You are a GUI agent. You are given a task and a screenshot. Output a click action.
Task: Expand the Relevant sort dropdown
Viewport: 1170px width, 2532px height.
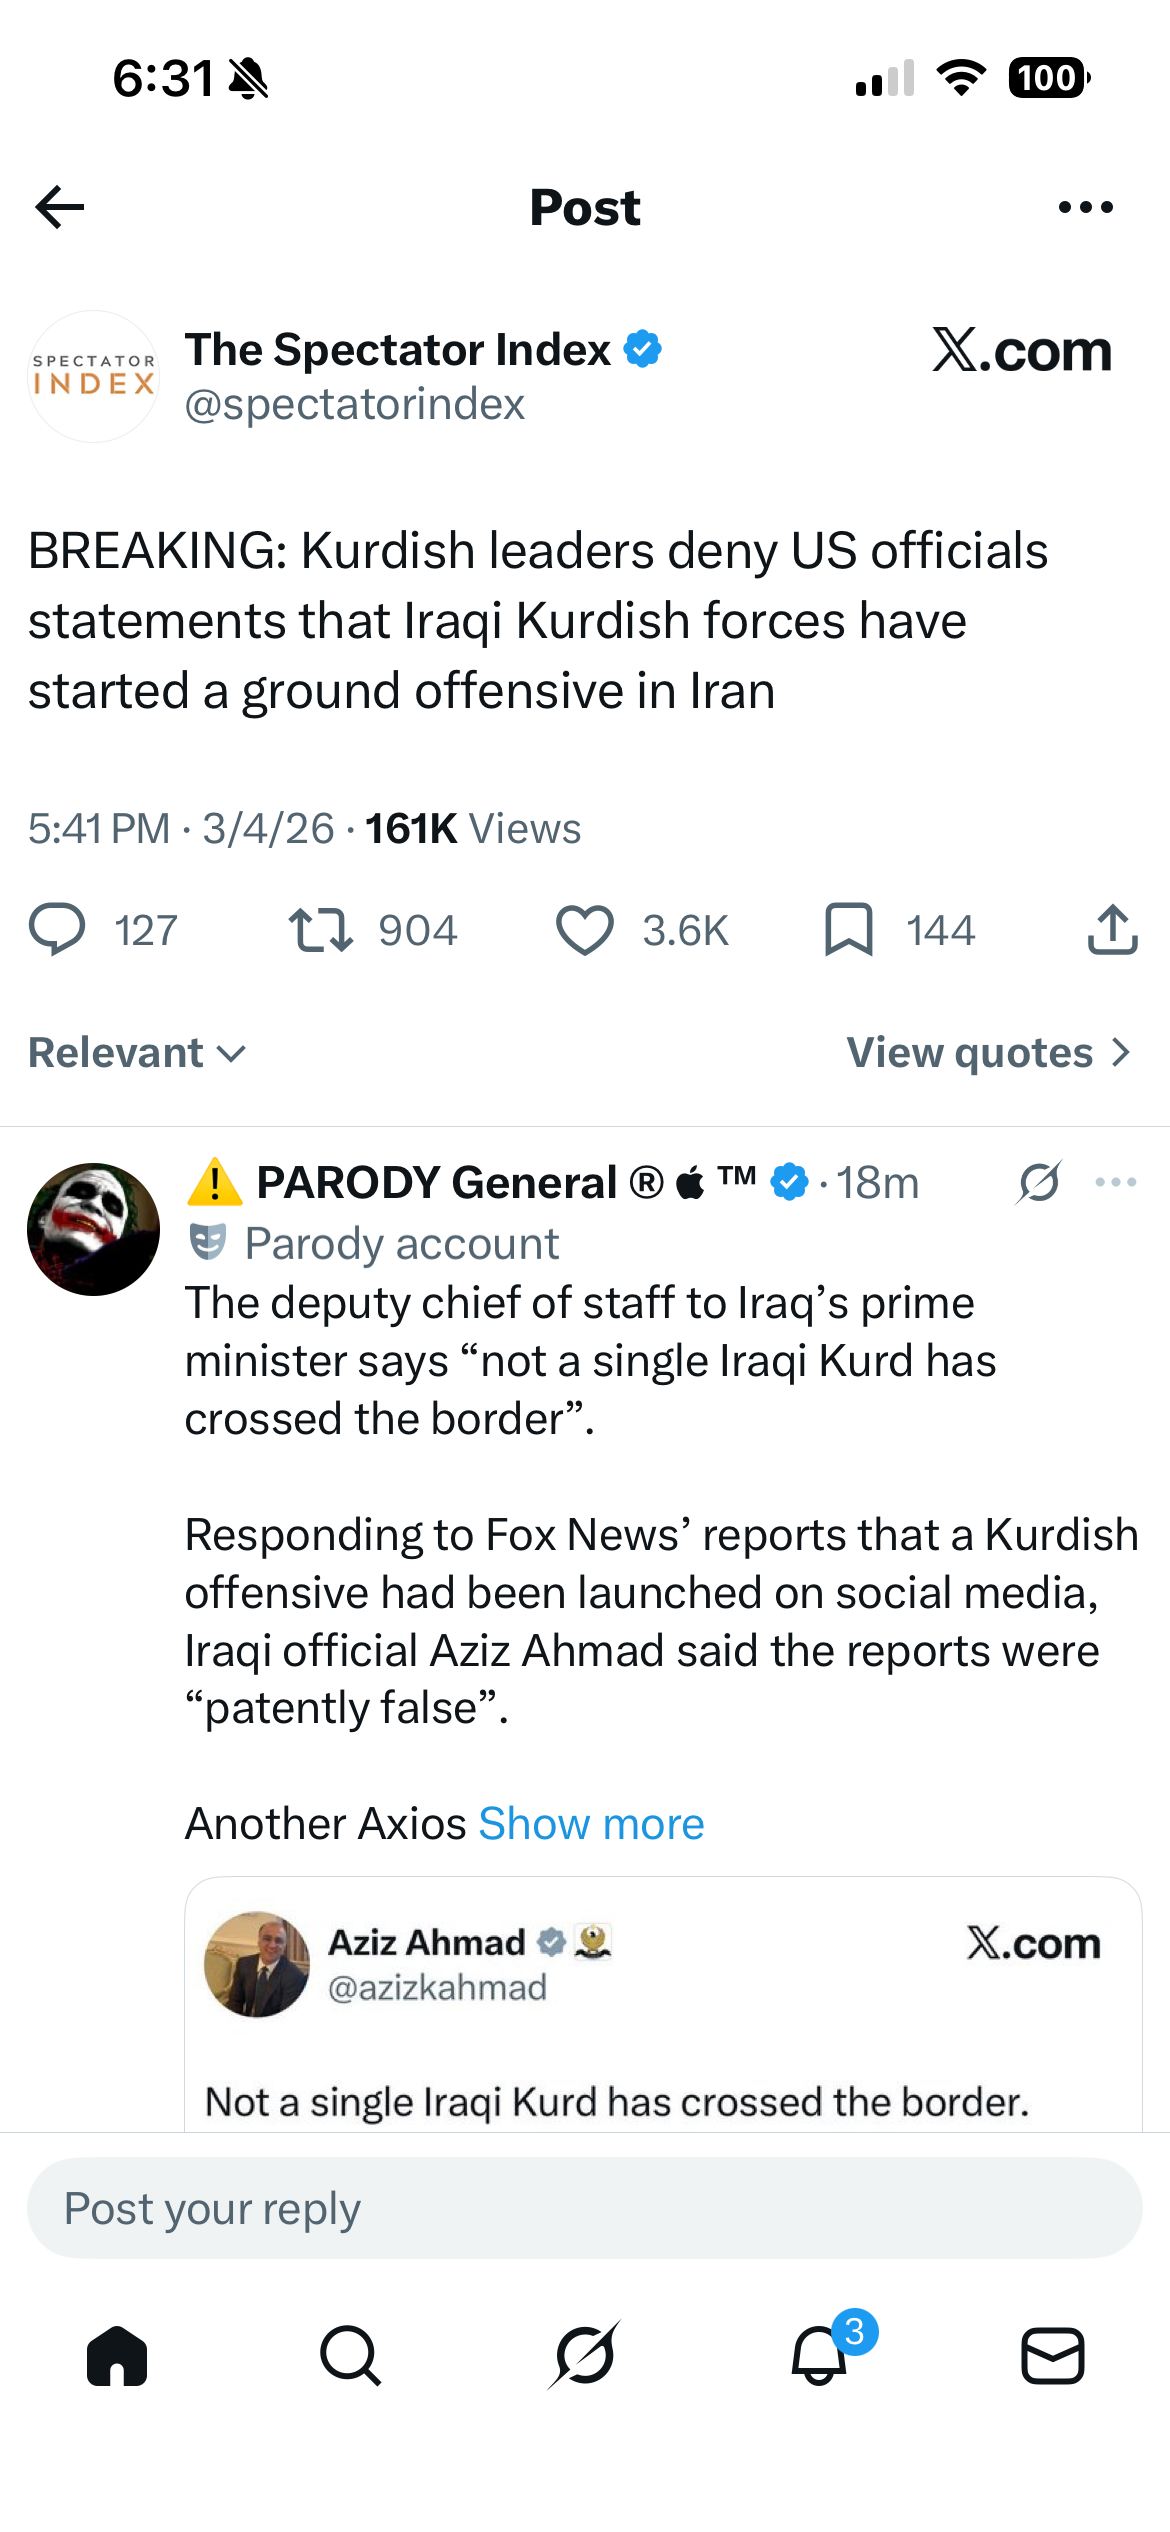137,1053
